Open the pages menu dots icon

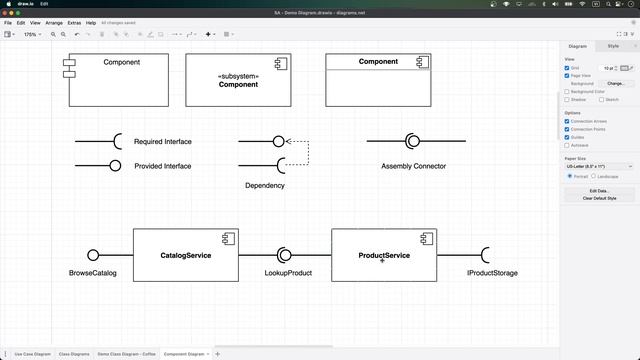point(5,354)
